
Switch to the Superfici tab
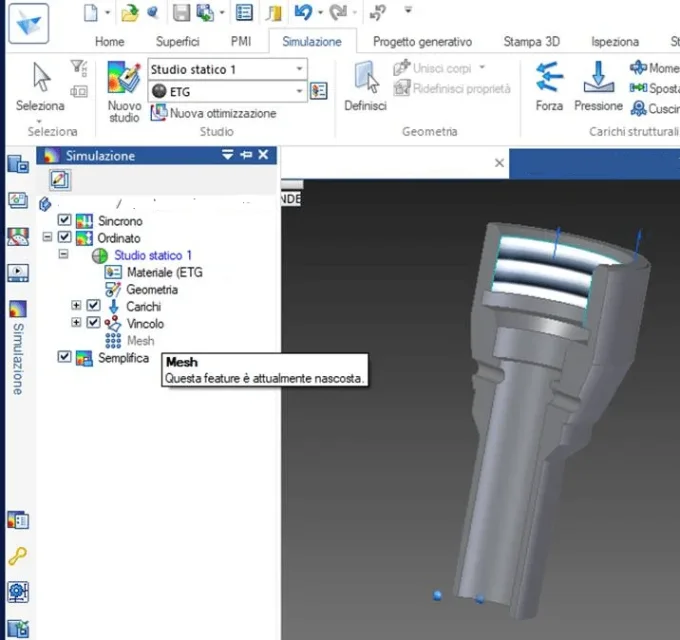[177, 42]
